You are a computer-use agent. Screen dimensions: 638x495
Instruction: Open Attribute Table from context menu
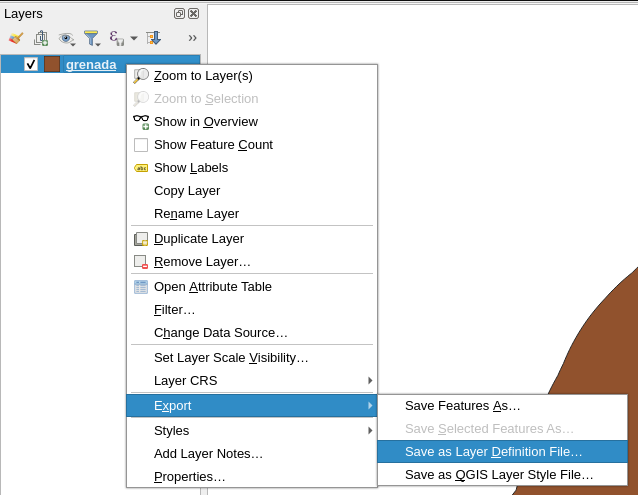coord(252,287)
